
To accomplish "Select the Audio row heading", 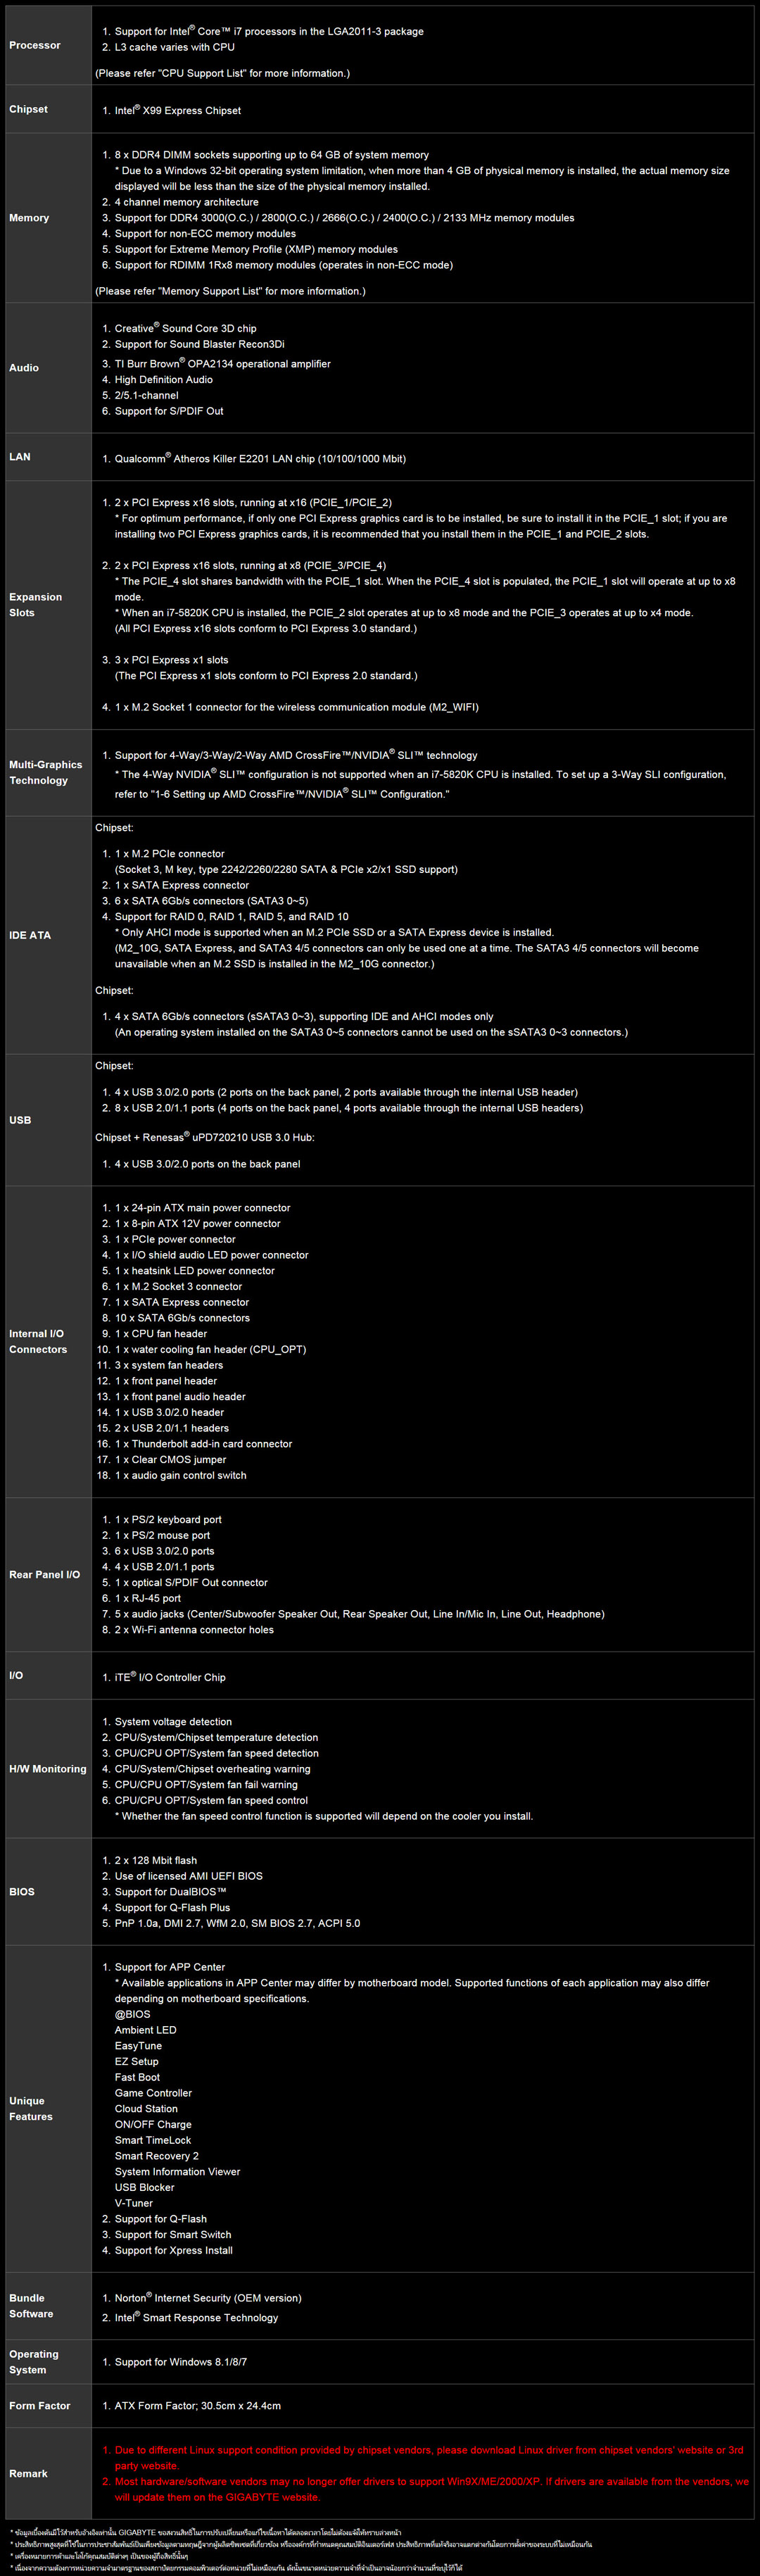I will tap(24, 368).
